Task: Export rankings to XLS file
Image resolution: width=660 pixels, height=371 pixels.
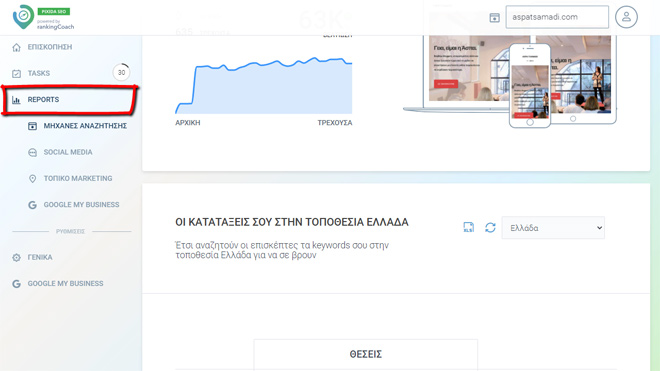Action: 468,227
